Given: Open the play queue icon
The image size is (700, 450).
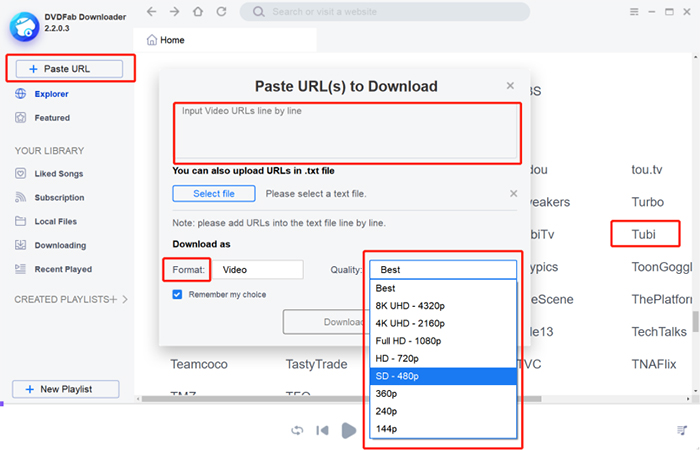Looking at the screenshot, I should tap(682, 430).
